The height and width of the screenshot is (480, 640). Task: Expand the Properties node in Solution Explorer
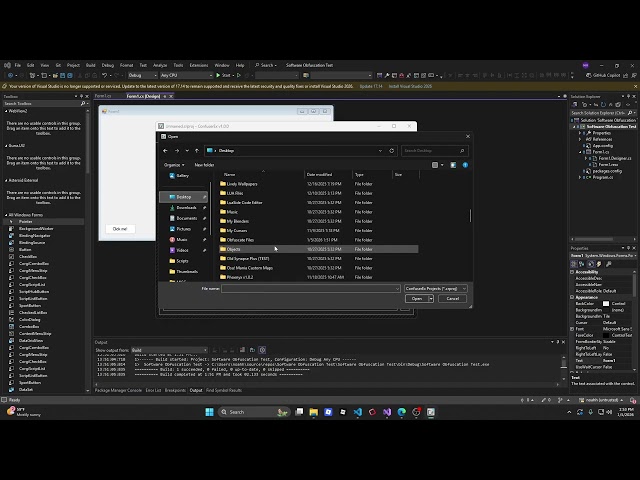coord(580,133)
